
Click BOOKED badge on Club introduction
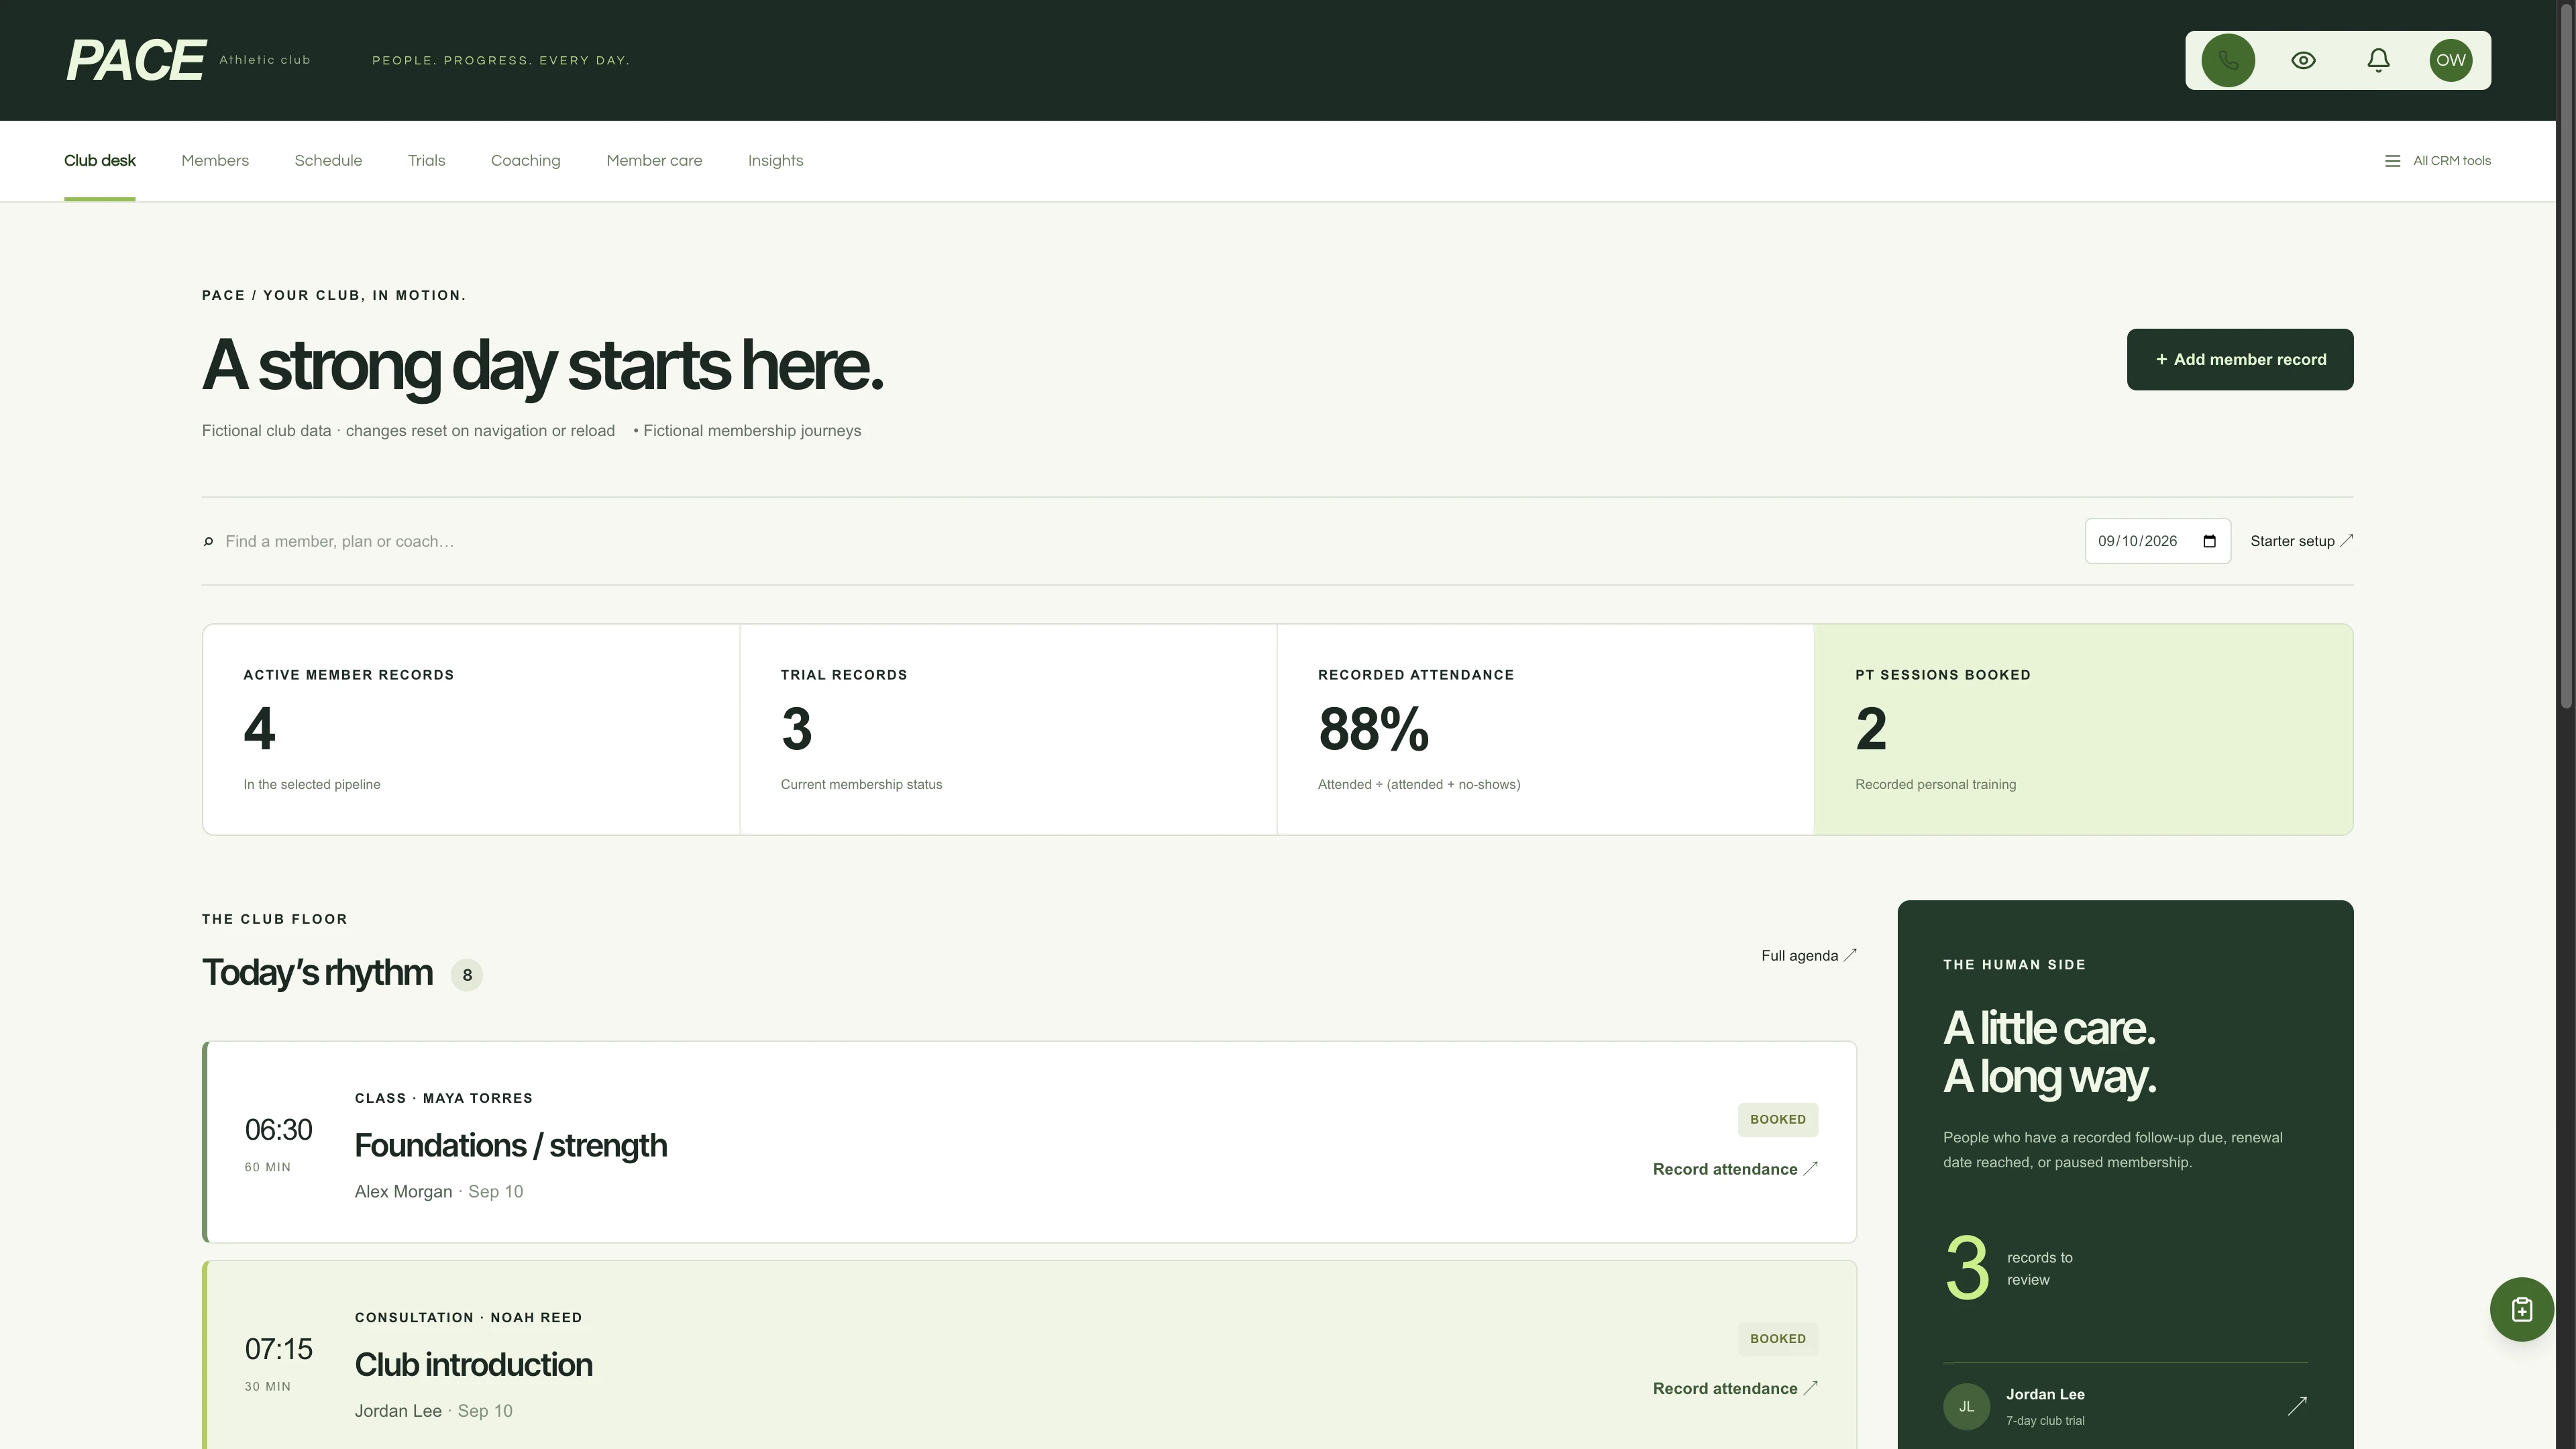click(x=1777, y=1338)
